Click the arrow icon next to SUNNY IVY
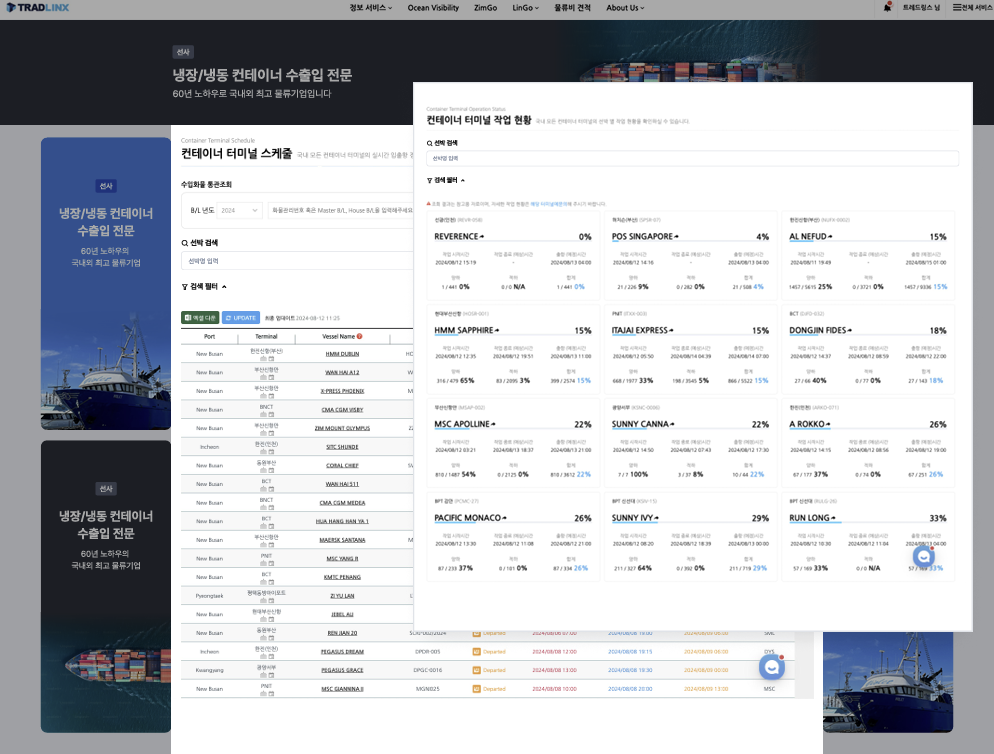 656,518
